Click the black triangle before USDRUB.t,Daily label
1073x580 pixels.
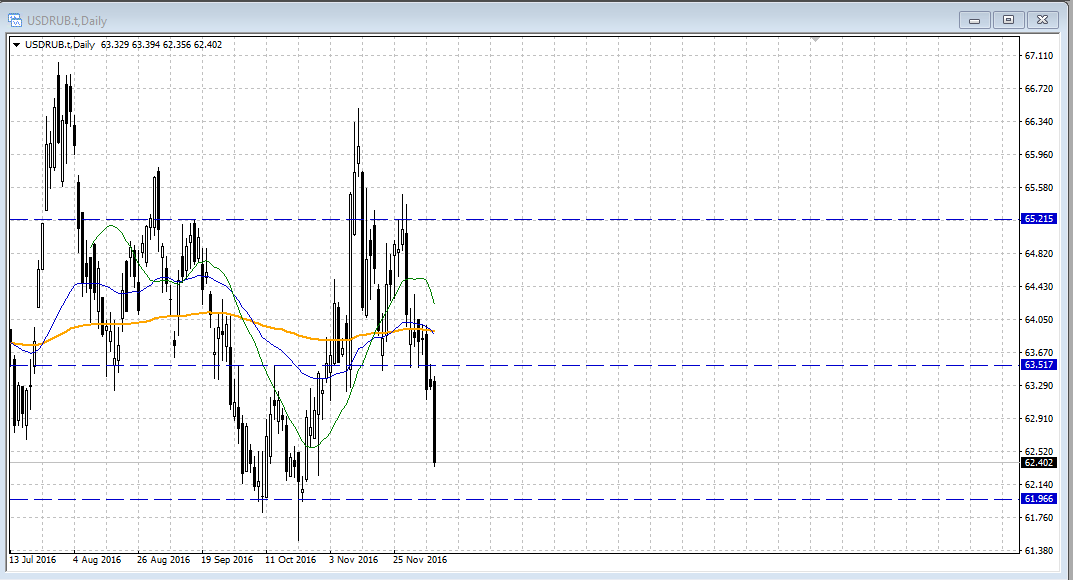point(16,45)
